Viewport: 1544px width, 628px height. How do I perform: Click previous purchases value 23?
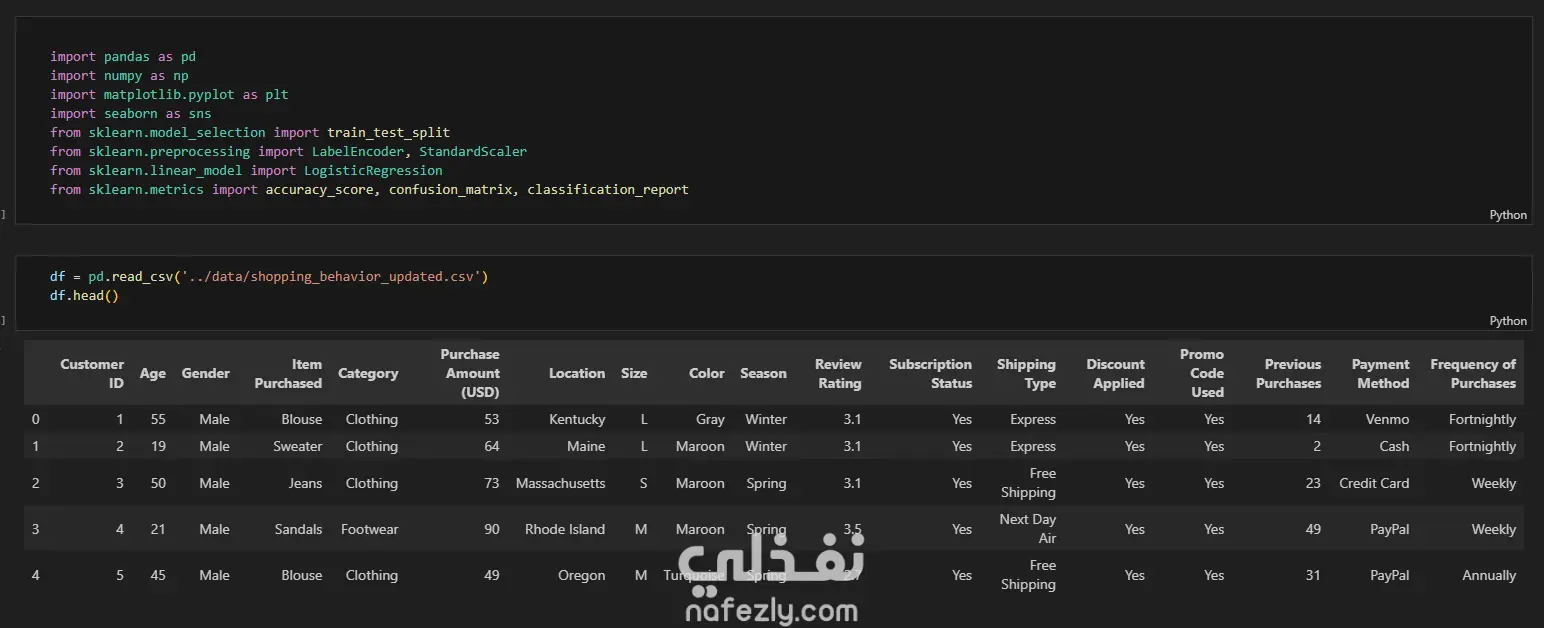tap(1313, 483)
